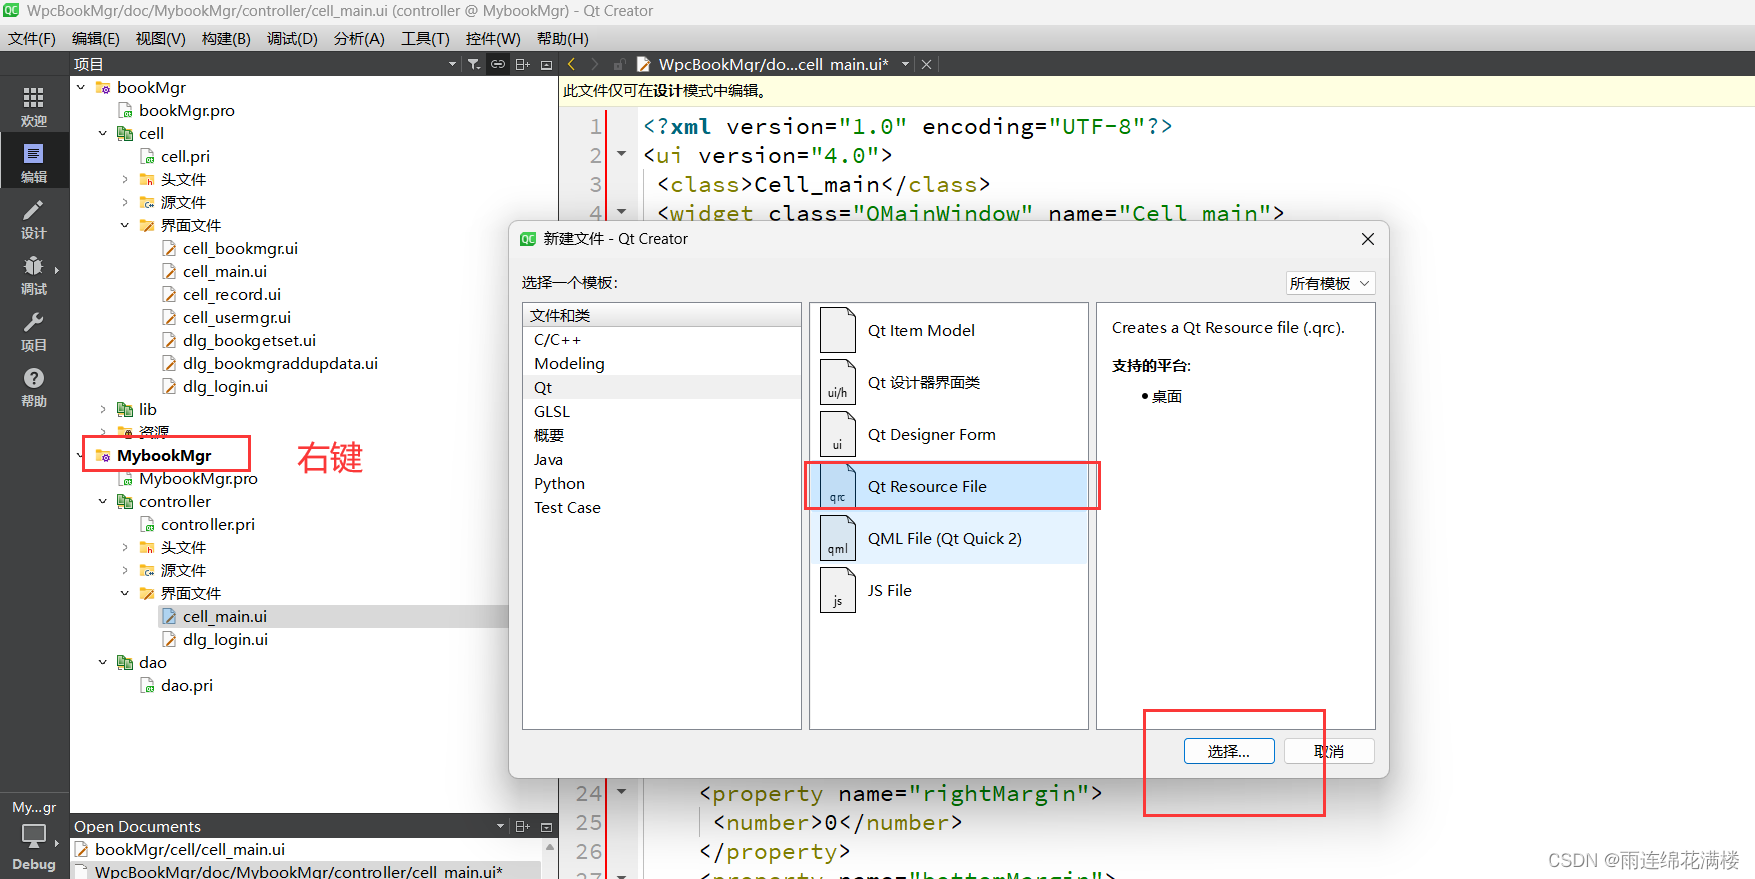
Task: Open Debug mode (调试) in sidebar
Action: coord(34,274)
